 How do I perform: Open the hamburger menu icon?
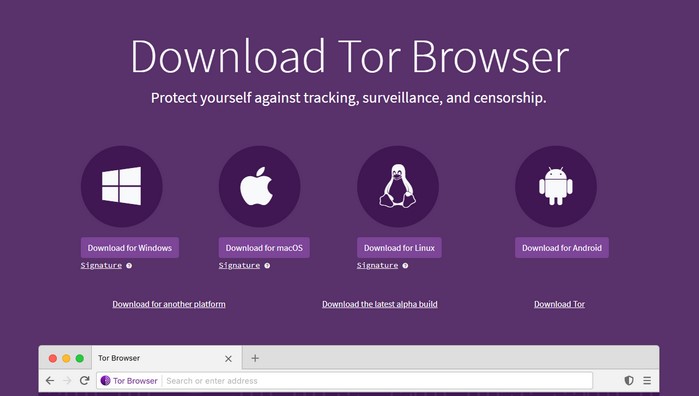(647, 380)
